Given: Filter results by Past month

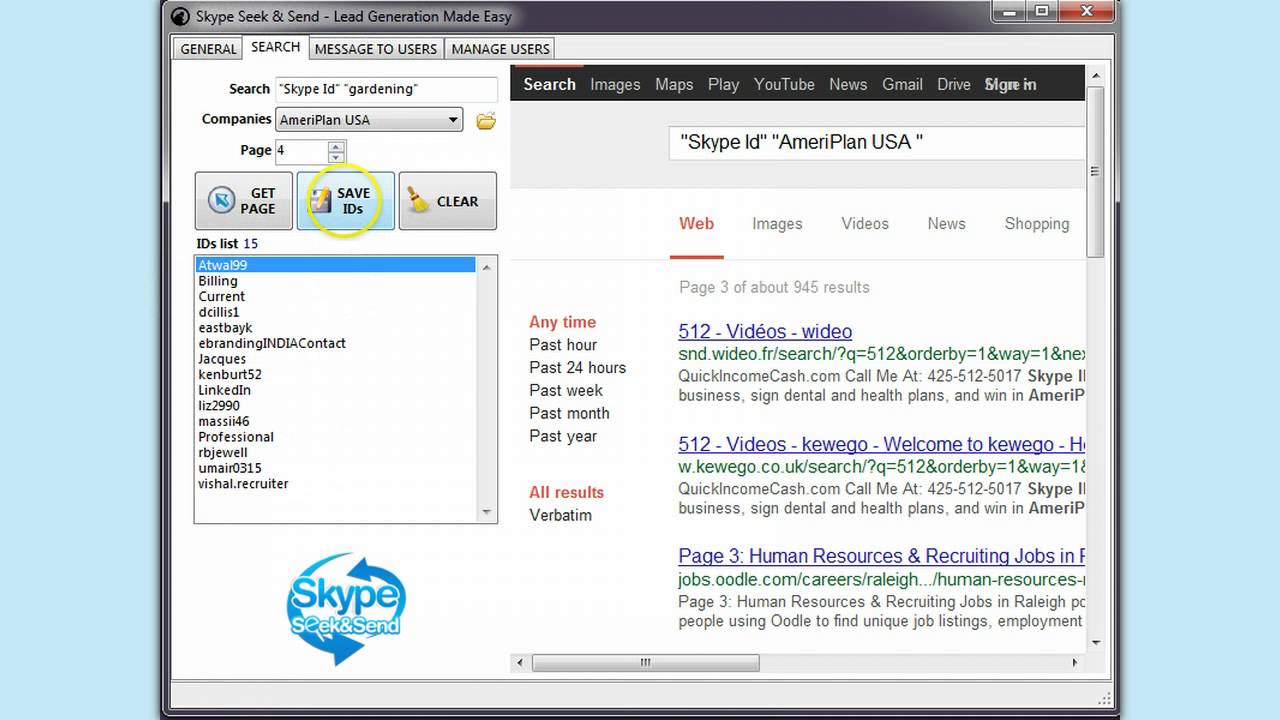Looking at the screenshot, I should 569,413.
